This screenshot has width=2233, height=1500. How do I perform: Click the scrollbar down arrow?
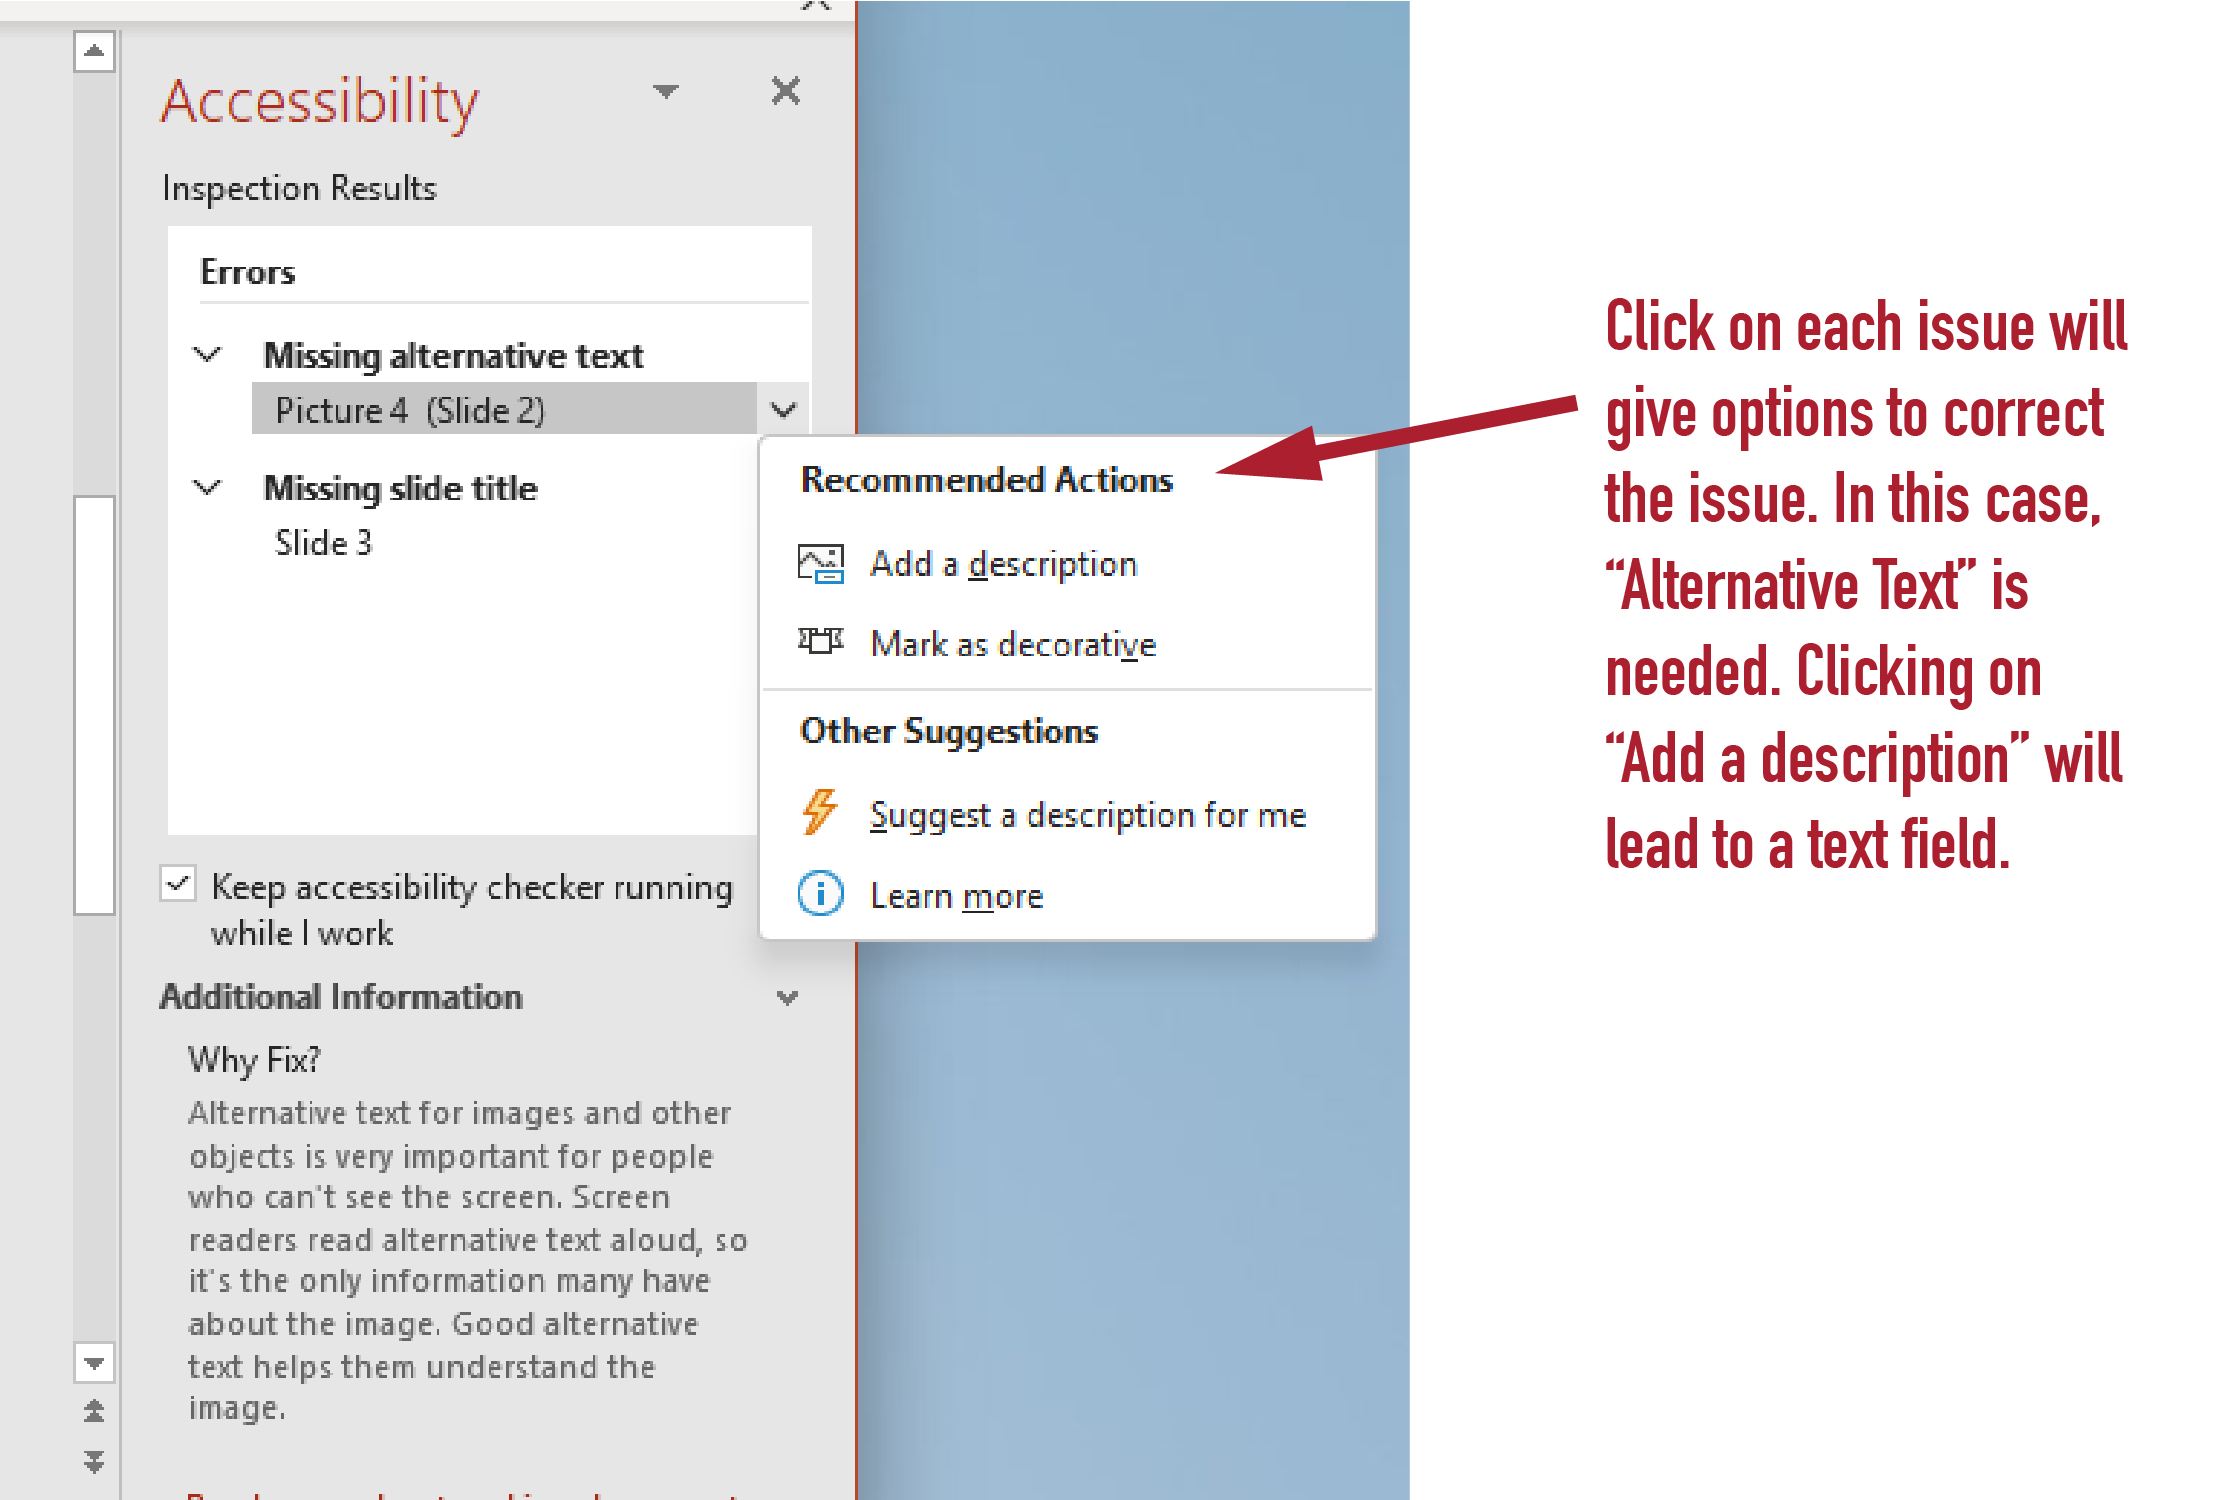click(x=94, y=1363)
